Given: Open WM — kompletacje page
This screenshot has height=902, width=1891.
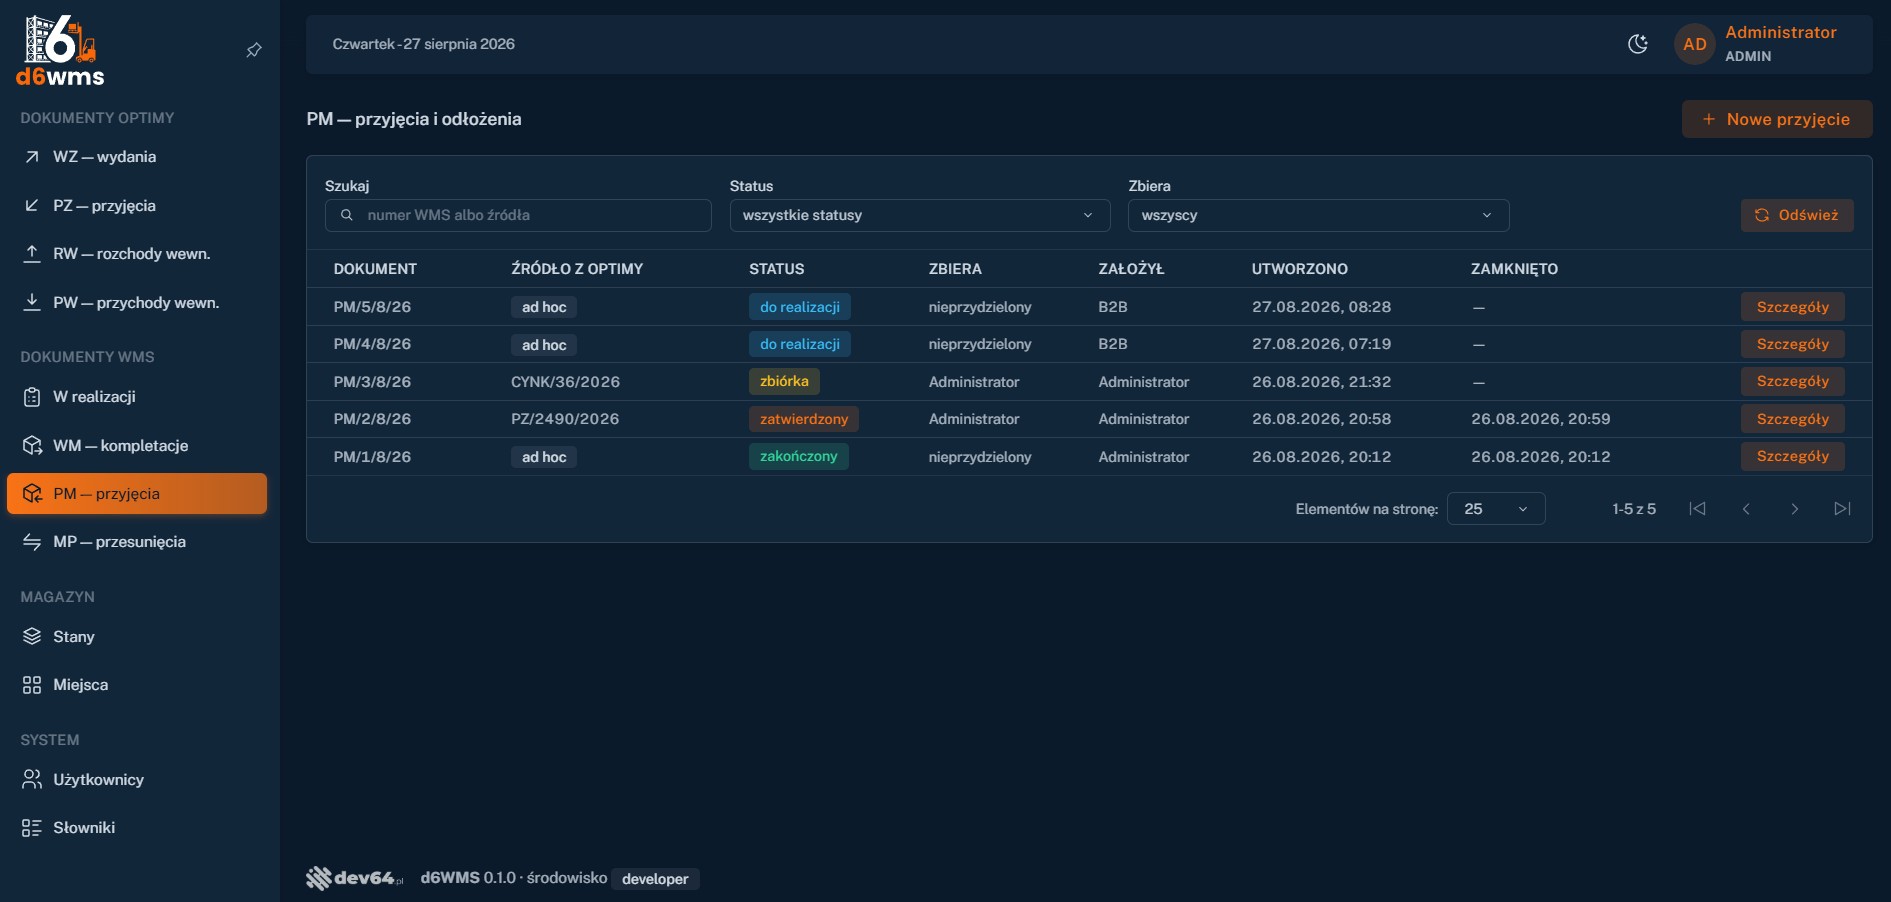Looking at the screenshot, I should click(x=137, y=446).
